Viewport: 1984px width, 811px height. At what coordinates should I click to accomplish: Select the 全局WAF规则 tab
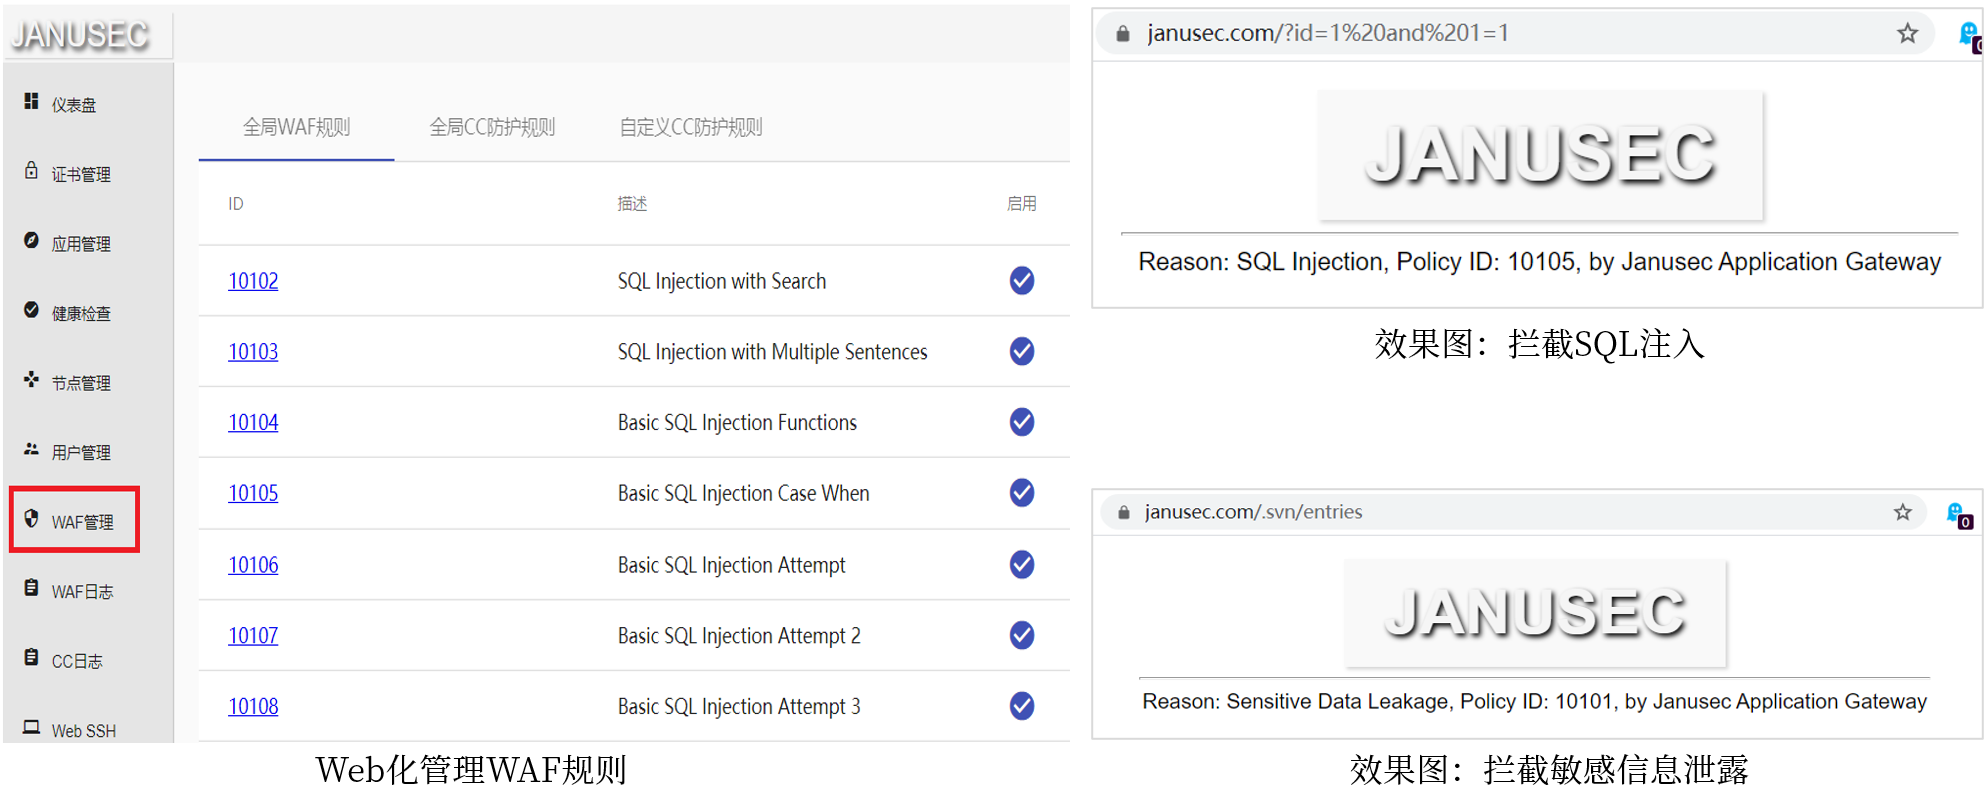[x=297, y=127]
